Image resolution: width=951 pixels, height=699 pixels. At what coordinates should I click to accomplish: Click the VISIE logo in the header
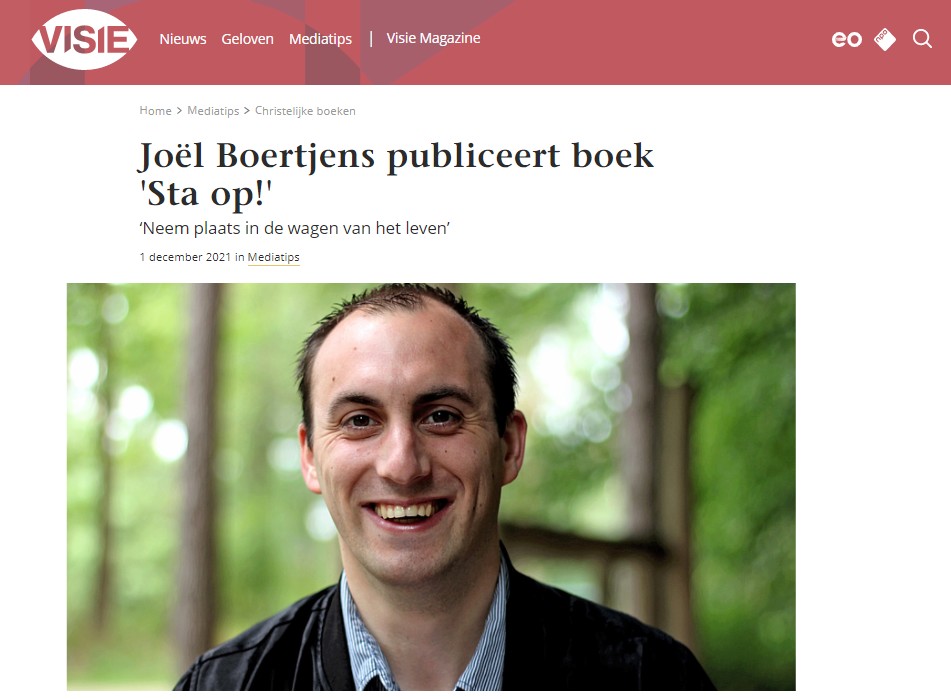coord(84,39)
